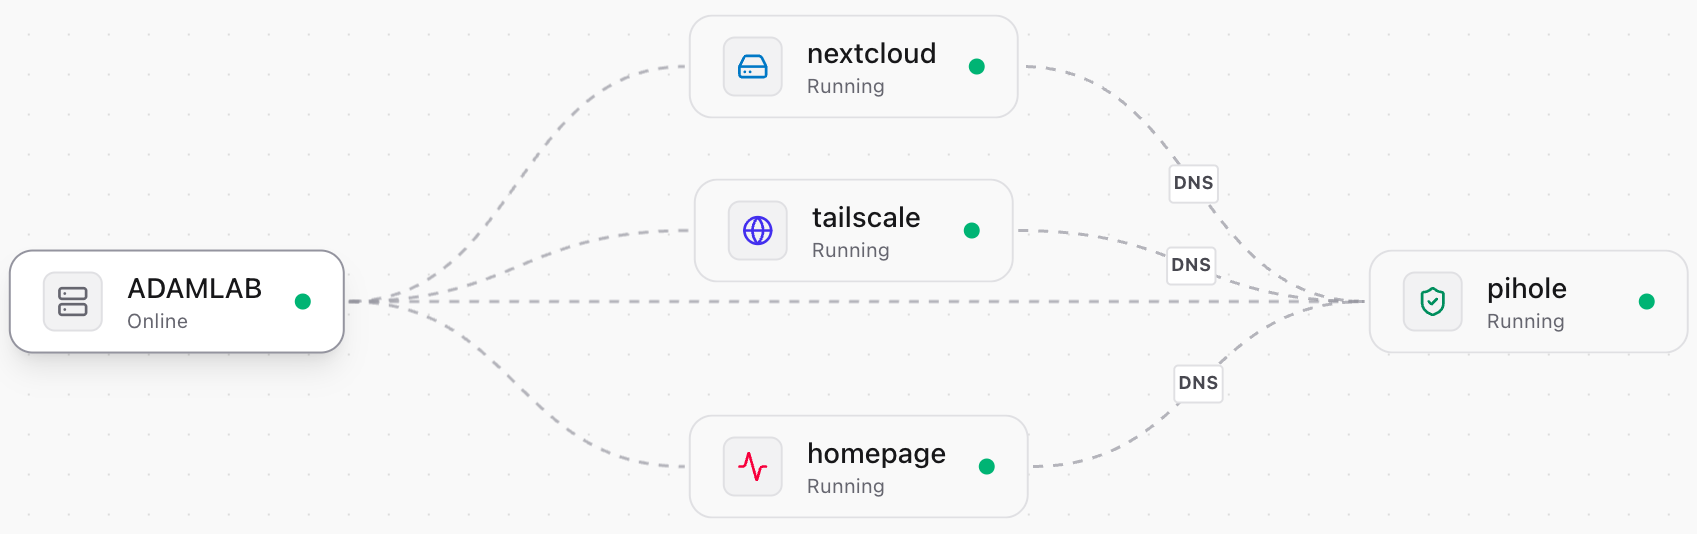Click the green status dot on tailscale

tap(971, 231)
